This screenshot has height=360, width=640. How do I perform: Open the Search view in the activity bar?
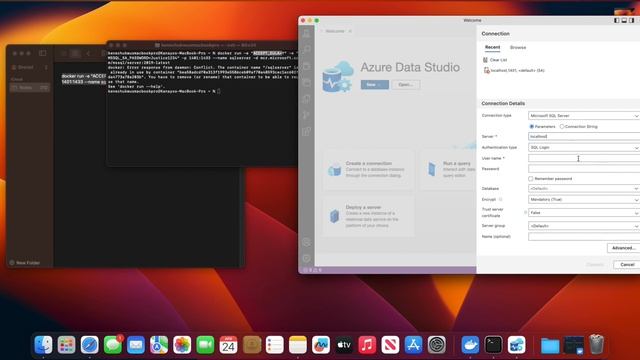point(306,50)
